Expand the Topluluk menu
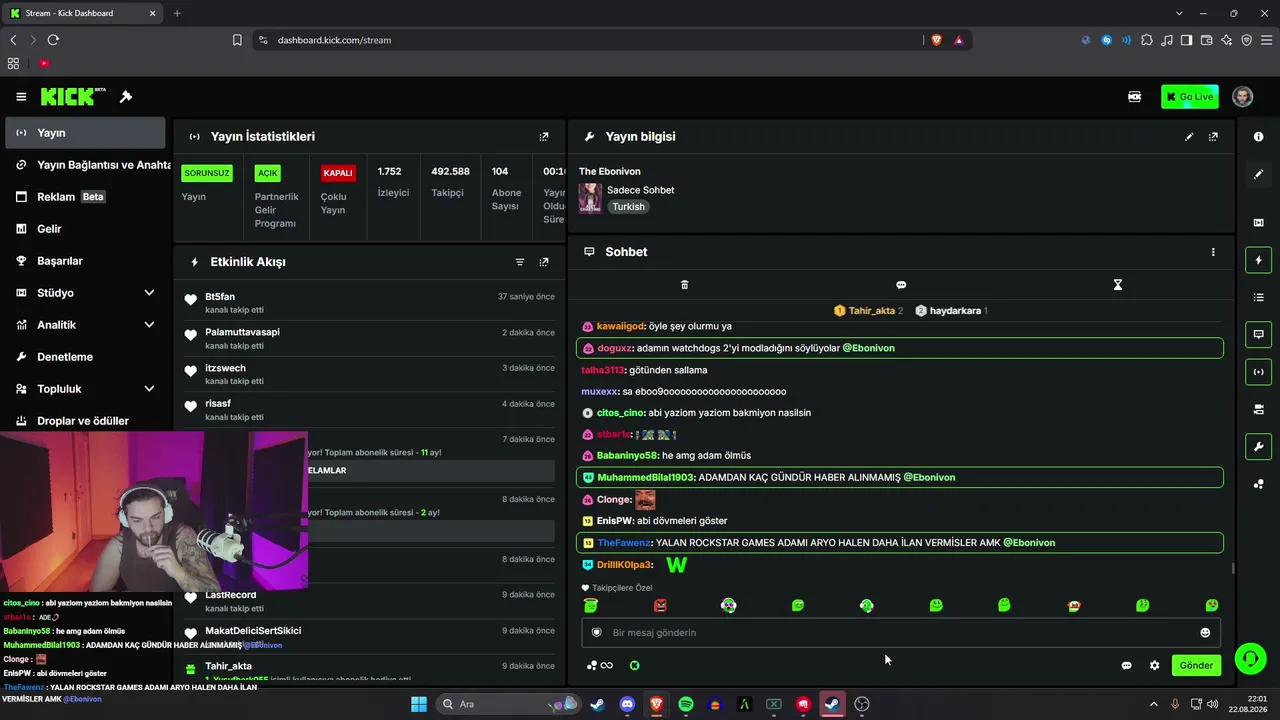1280x720 pixels. (84, 389)
